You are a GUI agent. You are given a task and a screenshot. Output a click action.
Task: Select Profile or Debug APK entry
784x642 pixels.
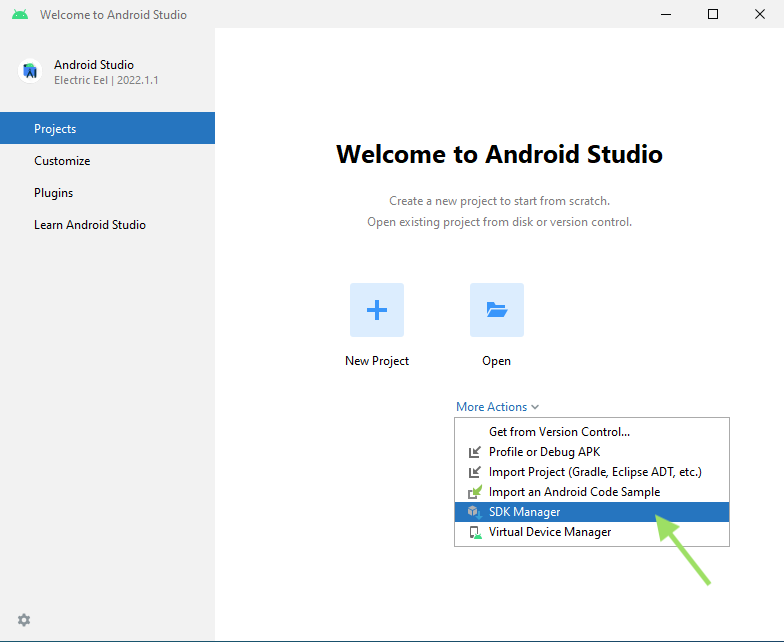592,452
